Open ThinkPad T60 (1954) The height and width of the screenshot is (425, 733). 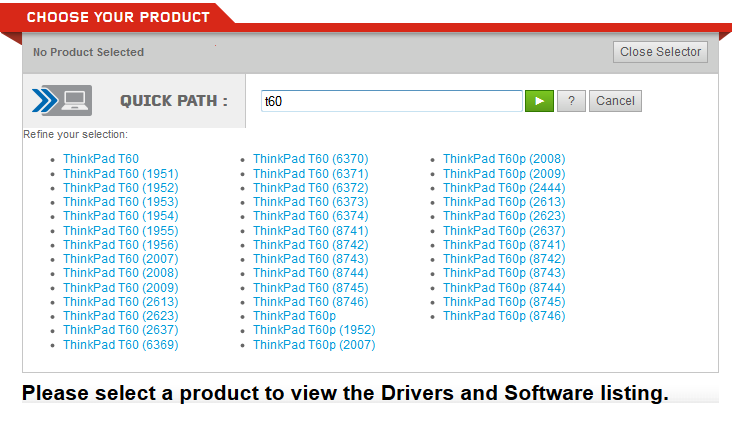(x=121, y=216)
